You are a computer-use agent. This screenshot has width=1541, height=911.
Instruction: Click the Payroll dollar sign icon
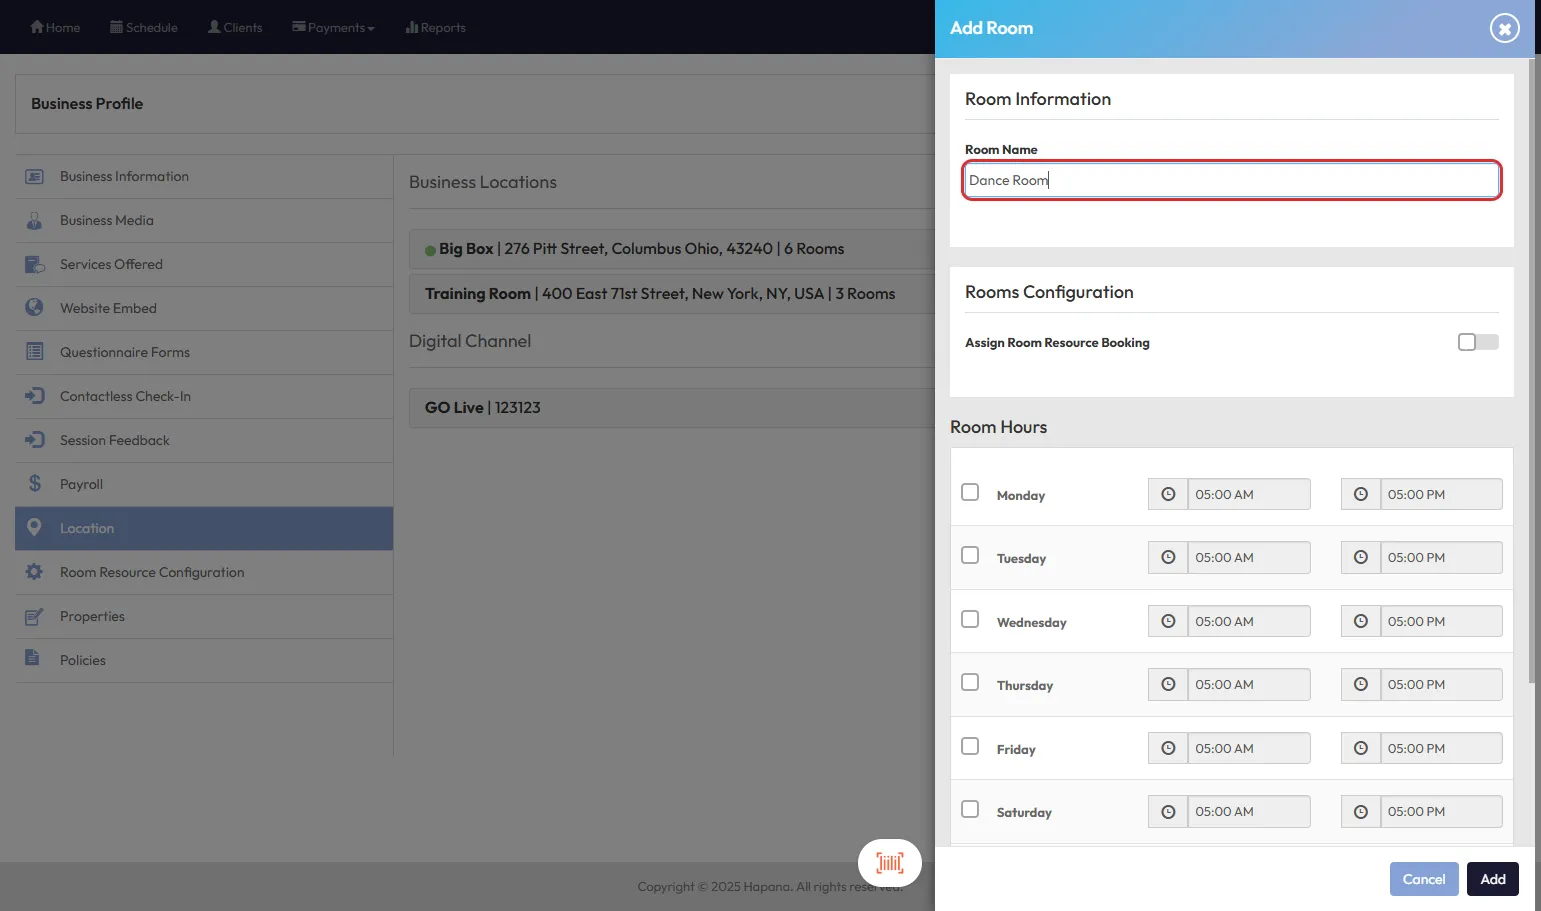[x=35, y=484]
